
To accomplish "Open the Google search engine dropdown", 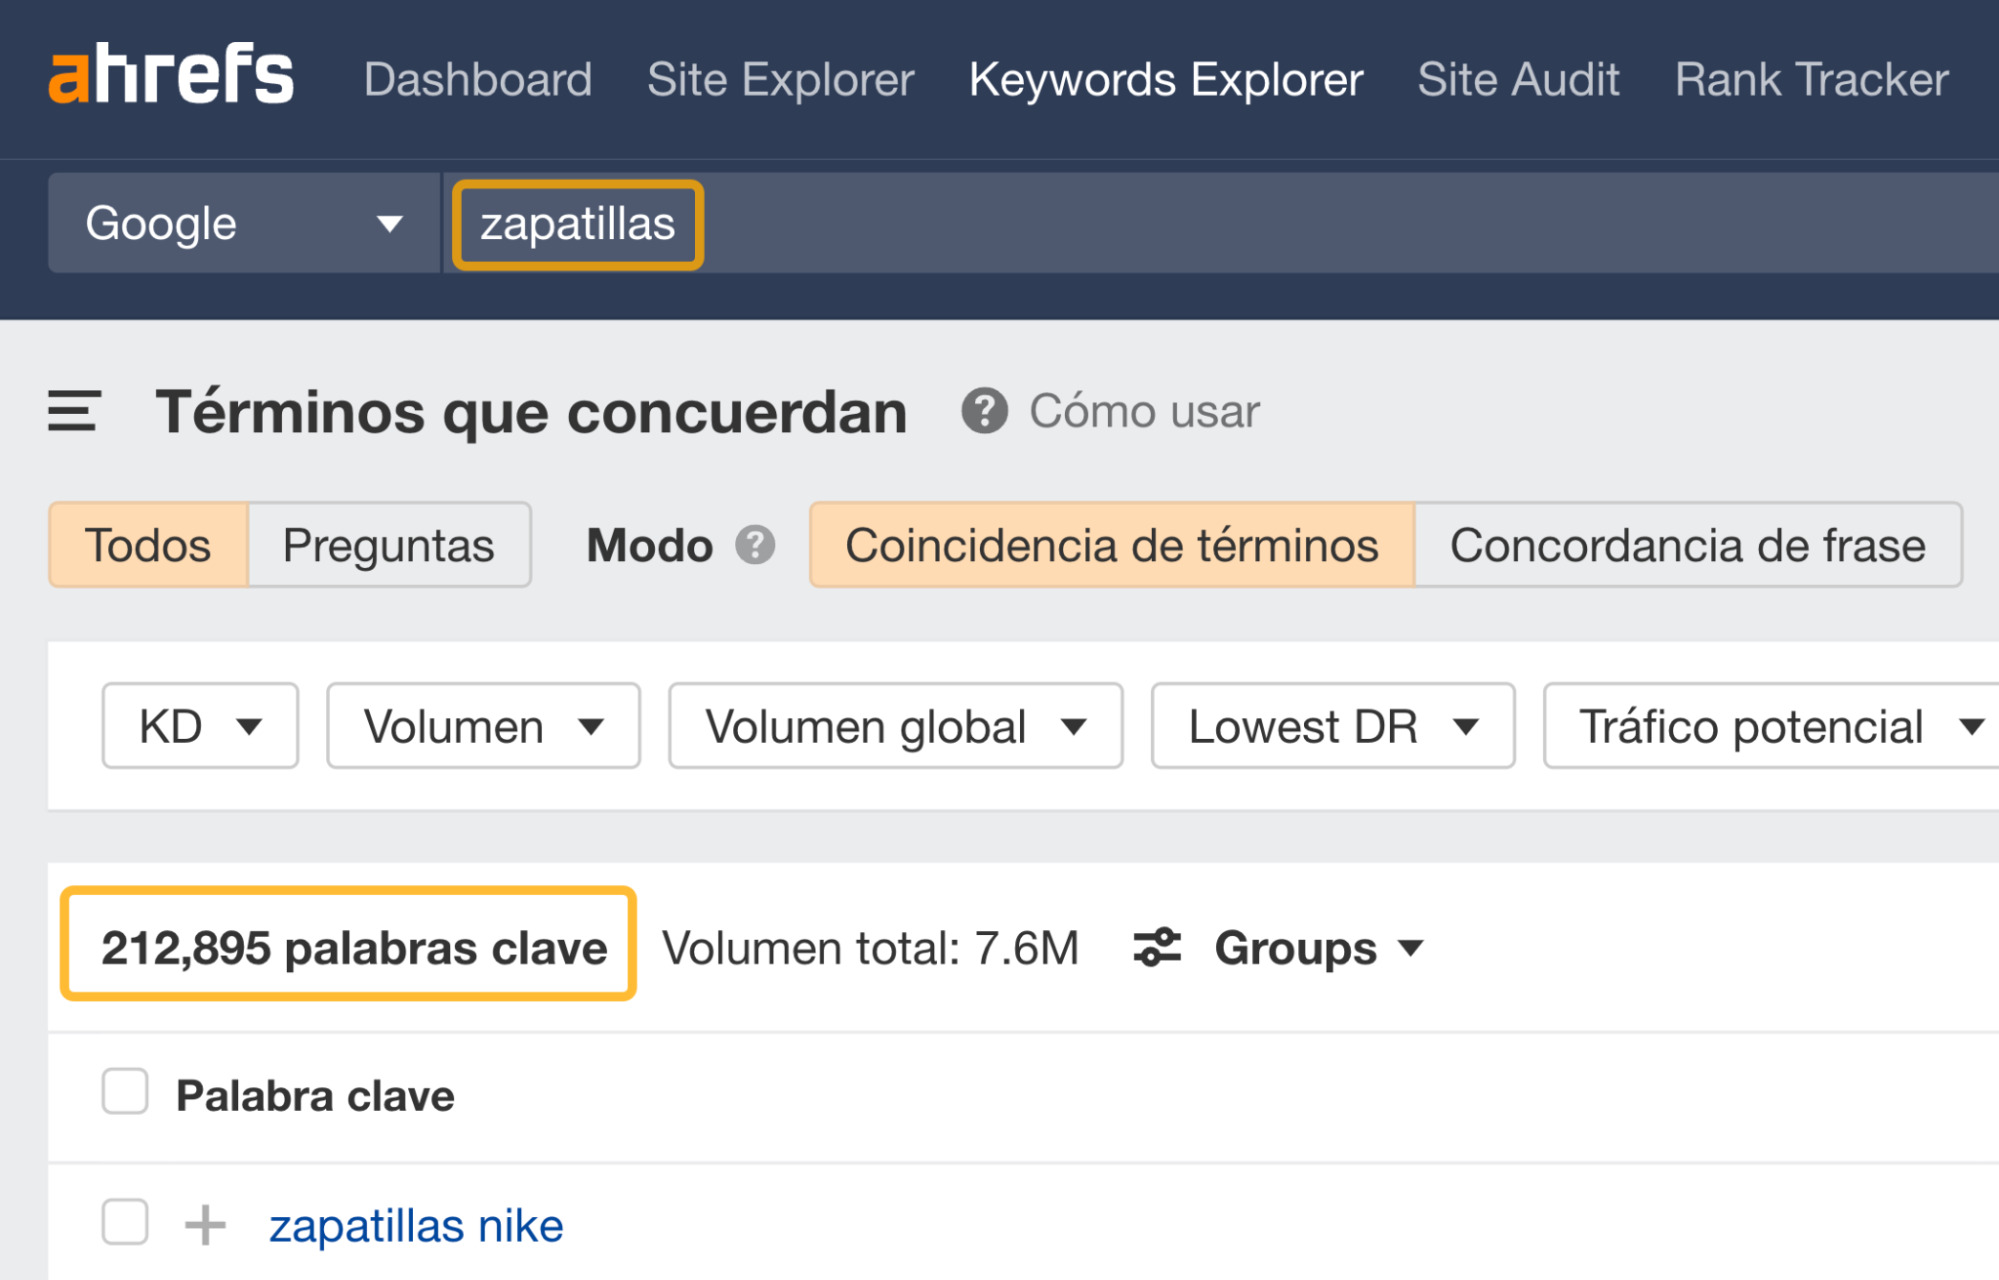I will 240,222.
